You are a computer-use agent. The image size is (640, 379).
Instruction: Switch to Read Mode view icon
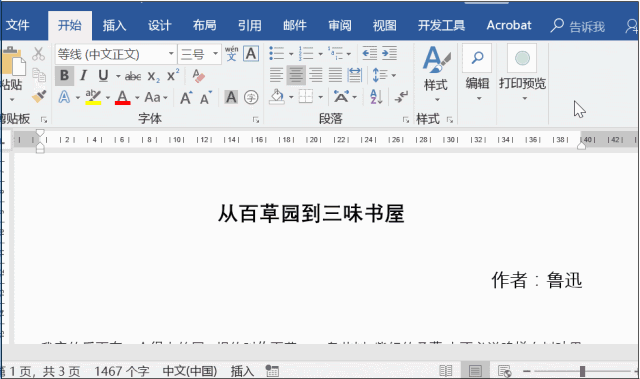(446, 371)
